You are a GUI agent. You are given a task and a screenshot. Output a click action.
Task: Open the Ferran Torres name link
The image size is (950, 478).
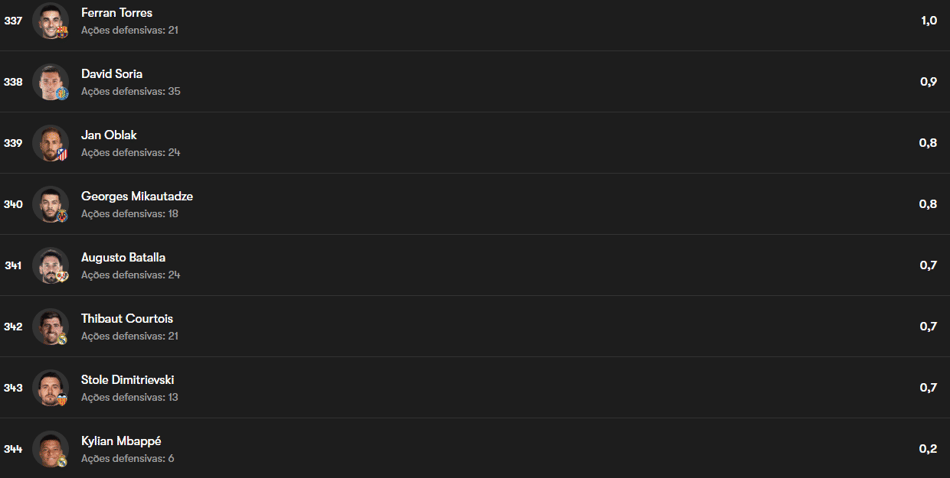117,13
